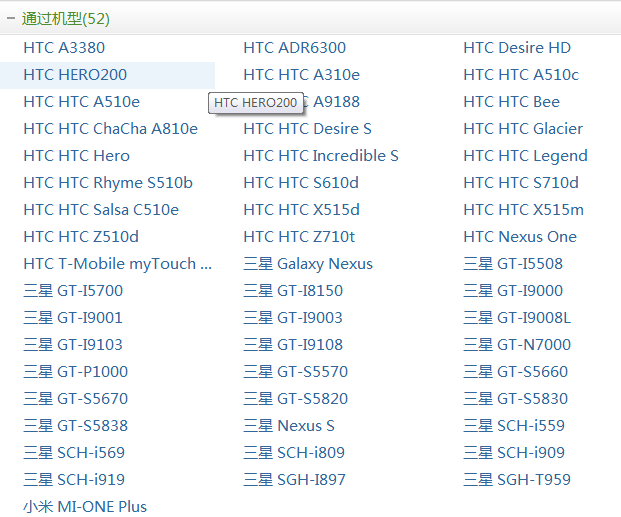Open 三星 GT-S5660 entry

pos(516,371)
